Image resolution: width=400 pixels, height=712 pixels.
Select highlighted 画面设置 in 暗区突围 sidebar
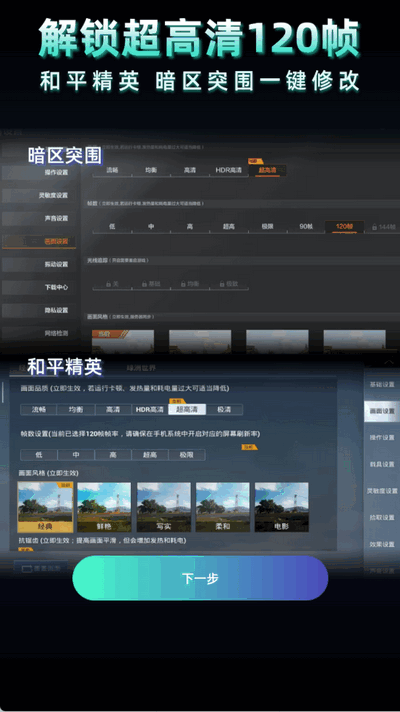(x=40, y=242)
